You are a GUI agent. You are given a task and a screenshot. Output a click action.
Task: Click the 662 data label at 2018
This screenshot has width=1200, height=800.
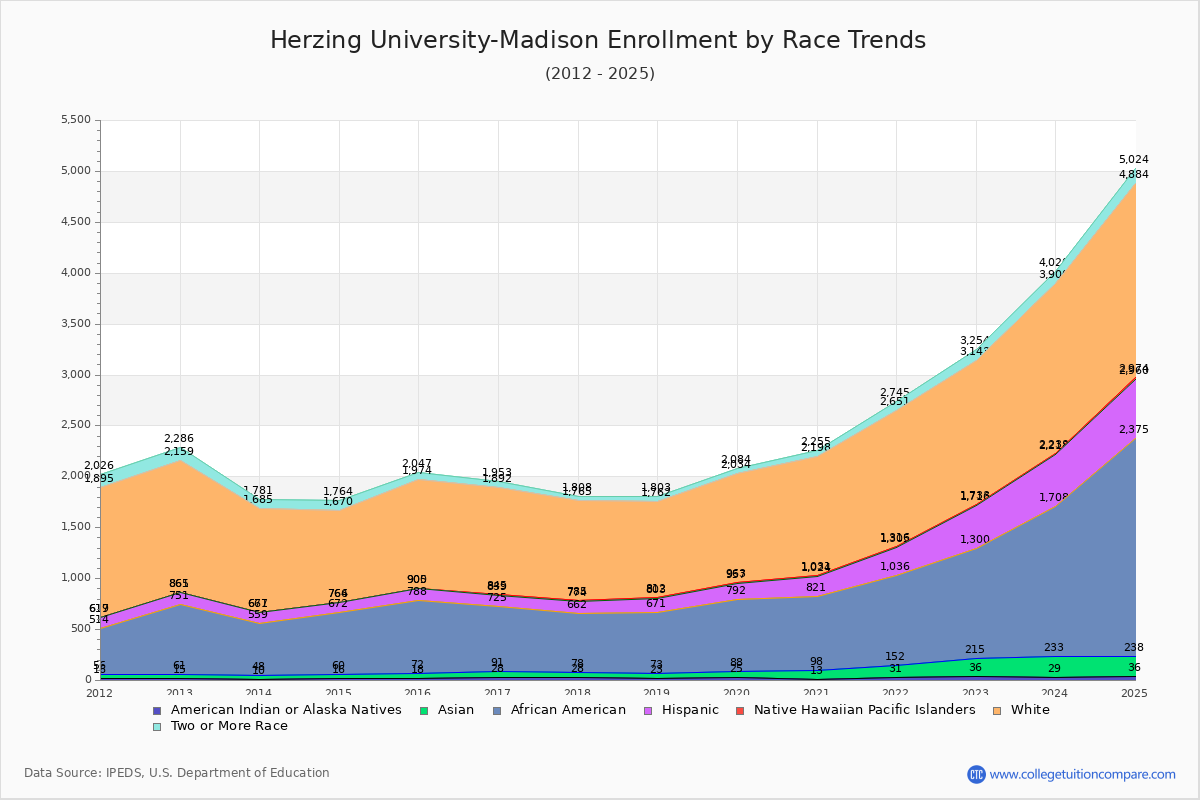[x=577, y=605]
